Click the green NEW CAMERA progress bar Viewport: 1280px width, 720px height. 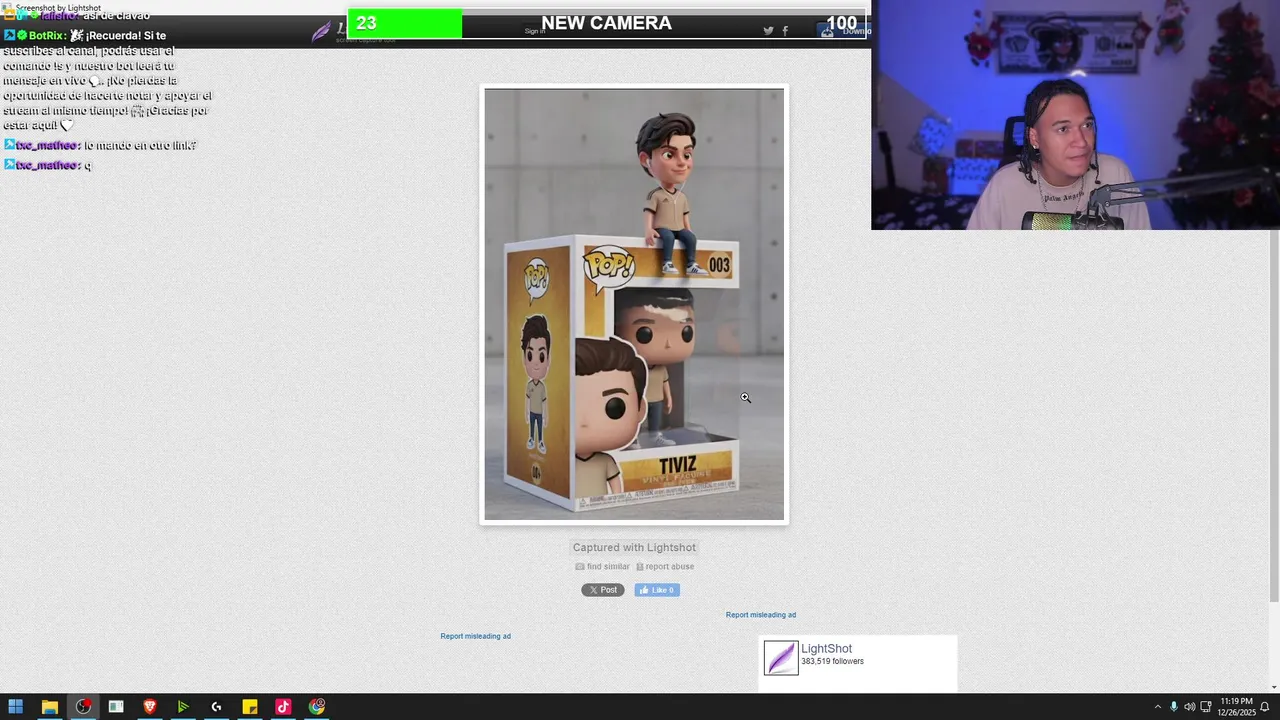coord(606,24)
